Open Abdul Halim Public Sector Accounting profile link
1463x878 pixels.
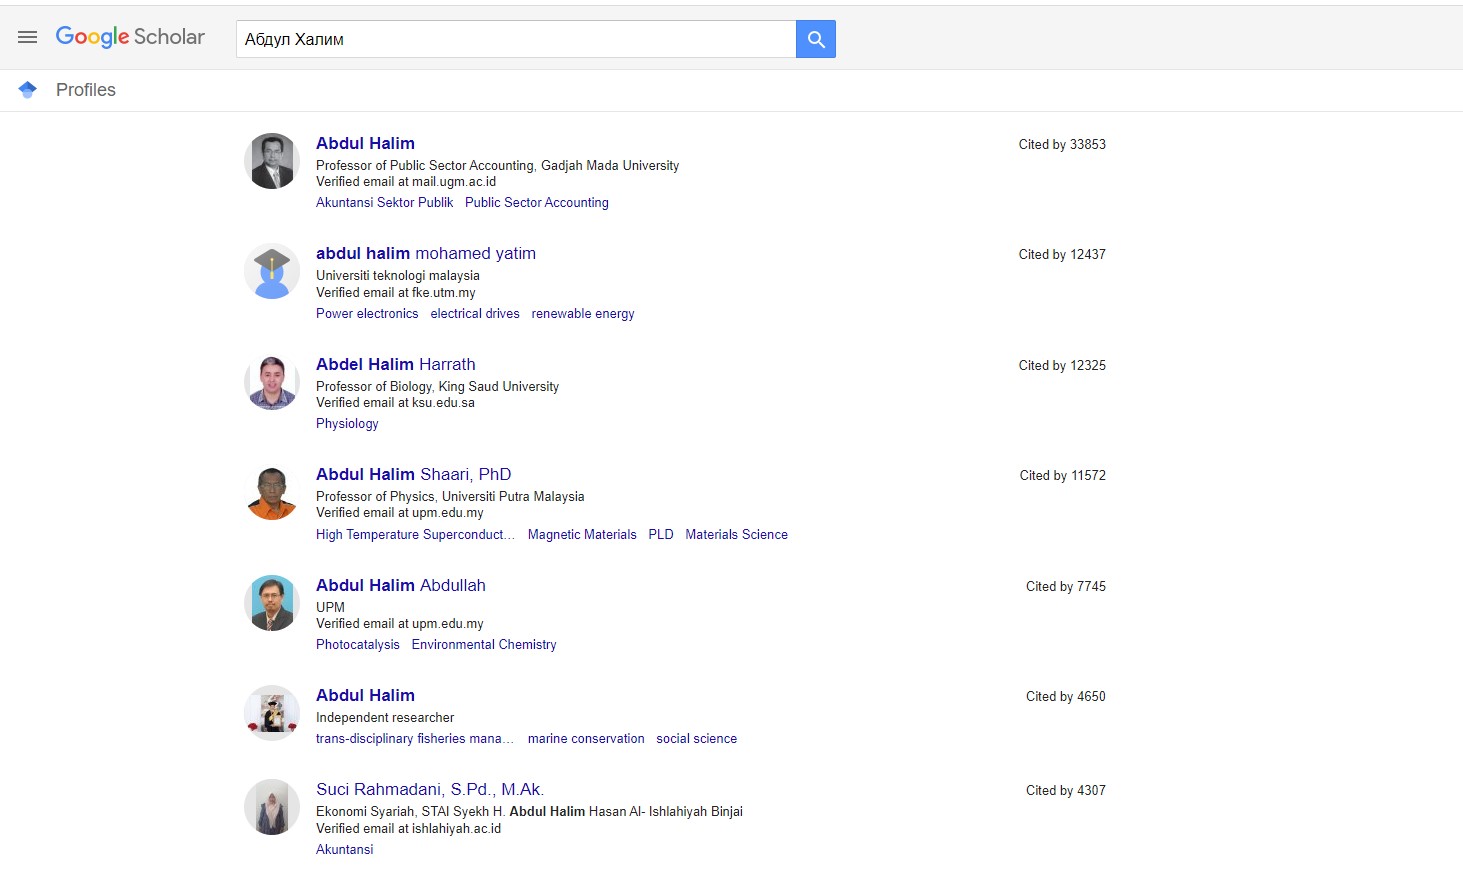(x=365, y=143)
